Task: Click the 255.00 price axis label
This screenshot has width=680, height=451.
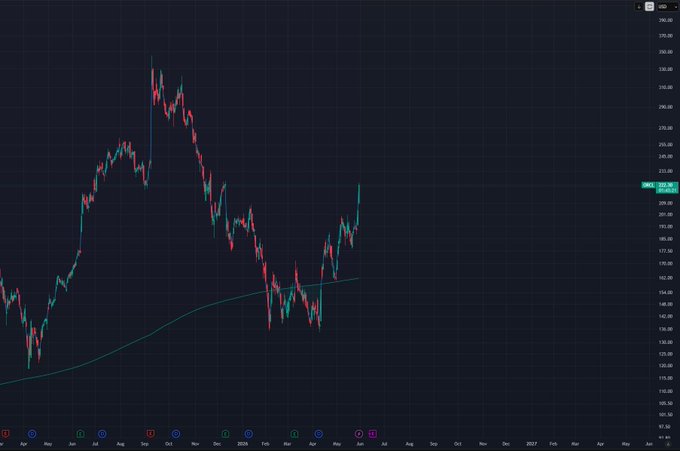Action: [666, 144]
